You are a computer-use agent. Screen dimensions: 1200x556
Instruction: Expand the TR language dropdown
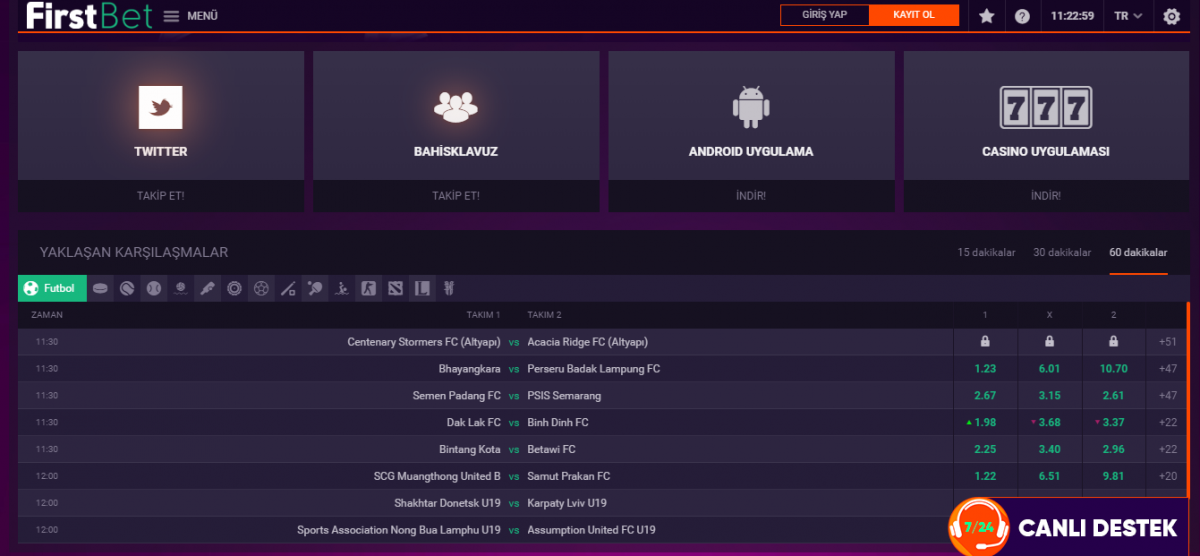pyautogui.click(x=1129, y=16)
